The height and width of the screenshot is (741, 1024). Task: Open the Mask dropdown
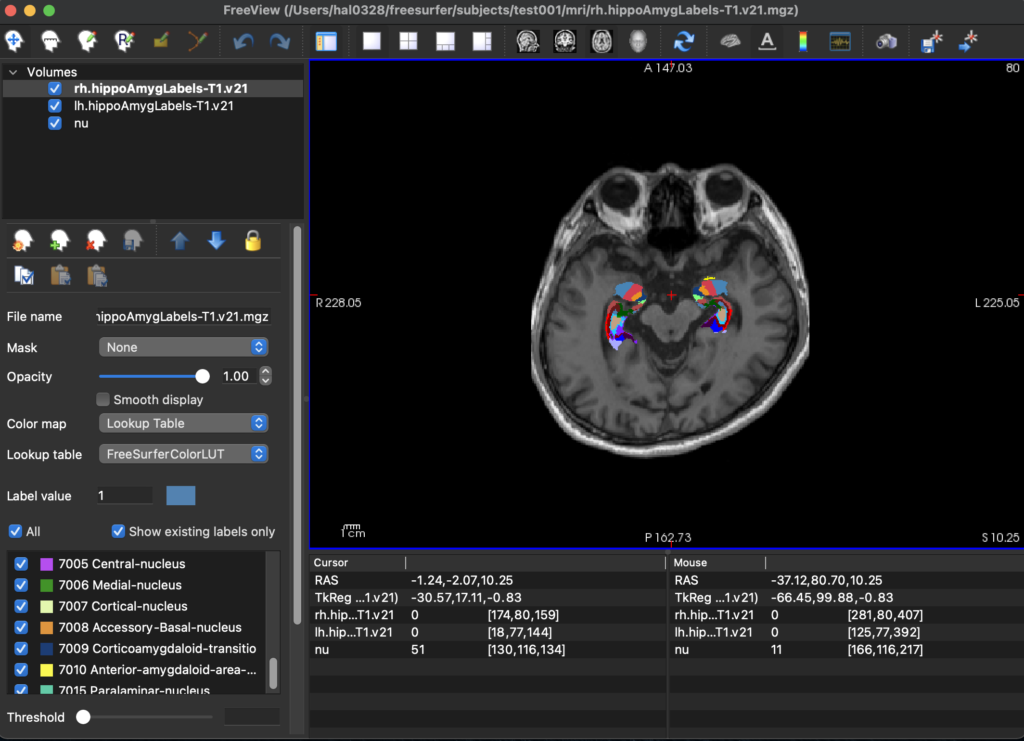[184, 347]
